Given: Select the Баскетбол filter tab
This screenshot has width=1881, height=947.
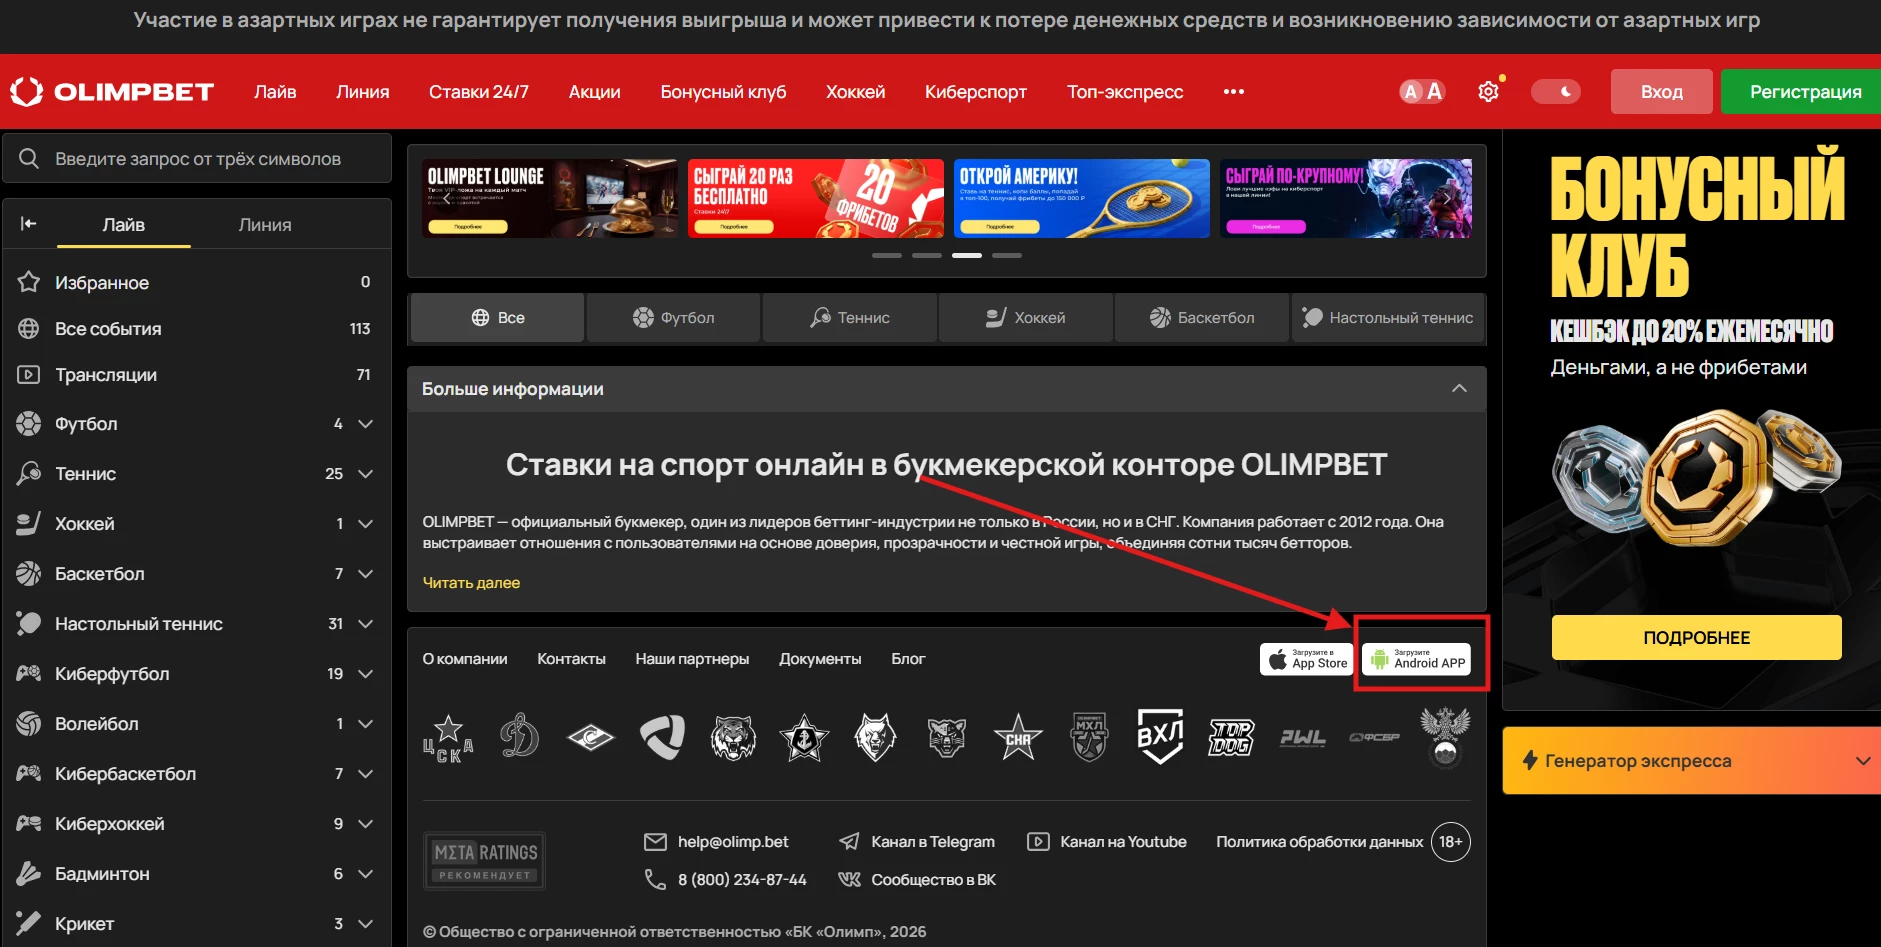Looking at the screenshot, I should tap(1201, 318).
